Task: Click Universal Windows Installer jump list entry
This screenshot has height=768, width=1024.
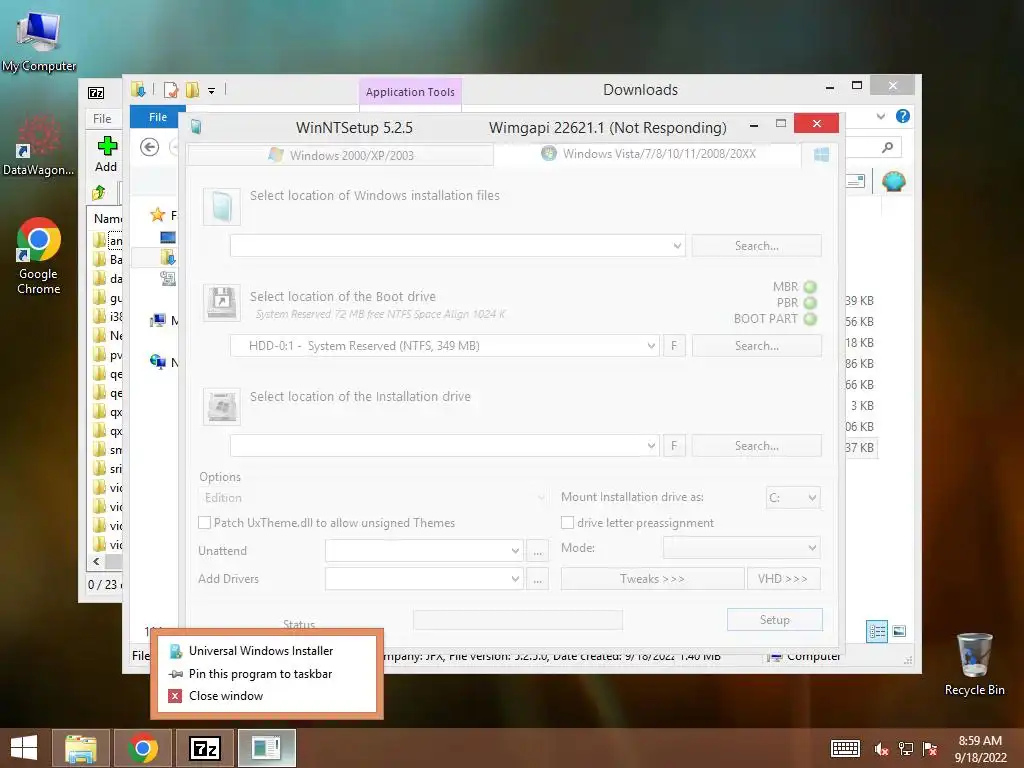Action: [x=261, y=650]
